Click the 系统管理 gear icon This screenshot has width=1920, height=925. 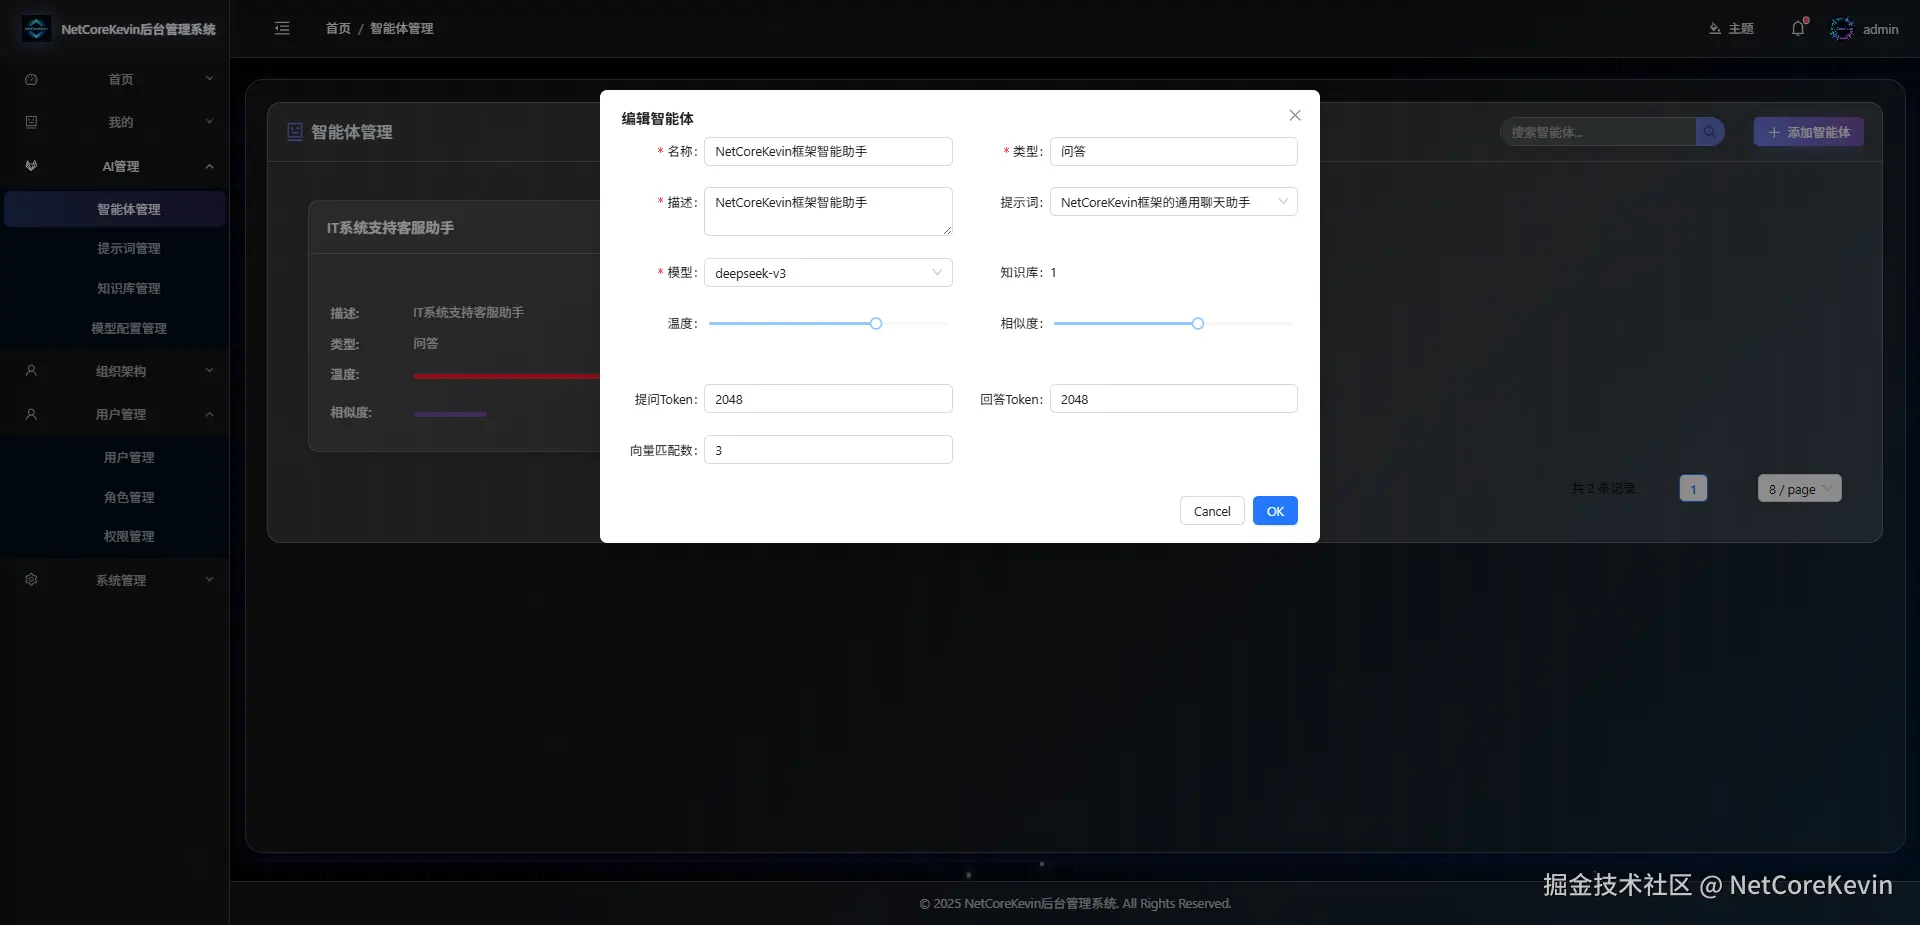(31, 579)
